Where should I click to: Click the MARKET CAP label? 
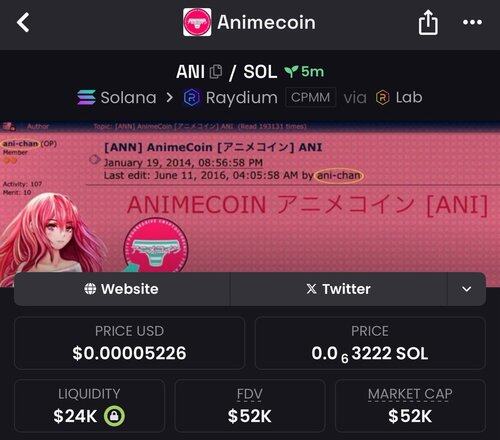click(410, 394)
